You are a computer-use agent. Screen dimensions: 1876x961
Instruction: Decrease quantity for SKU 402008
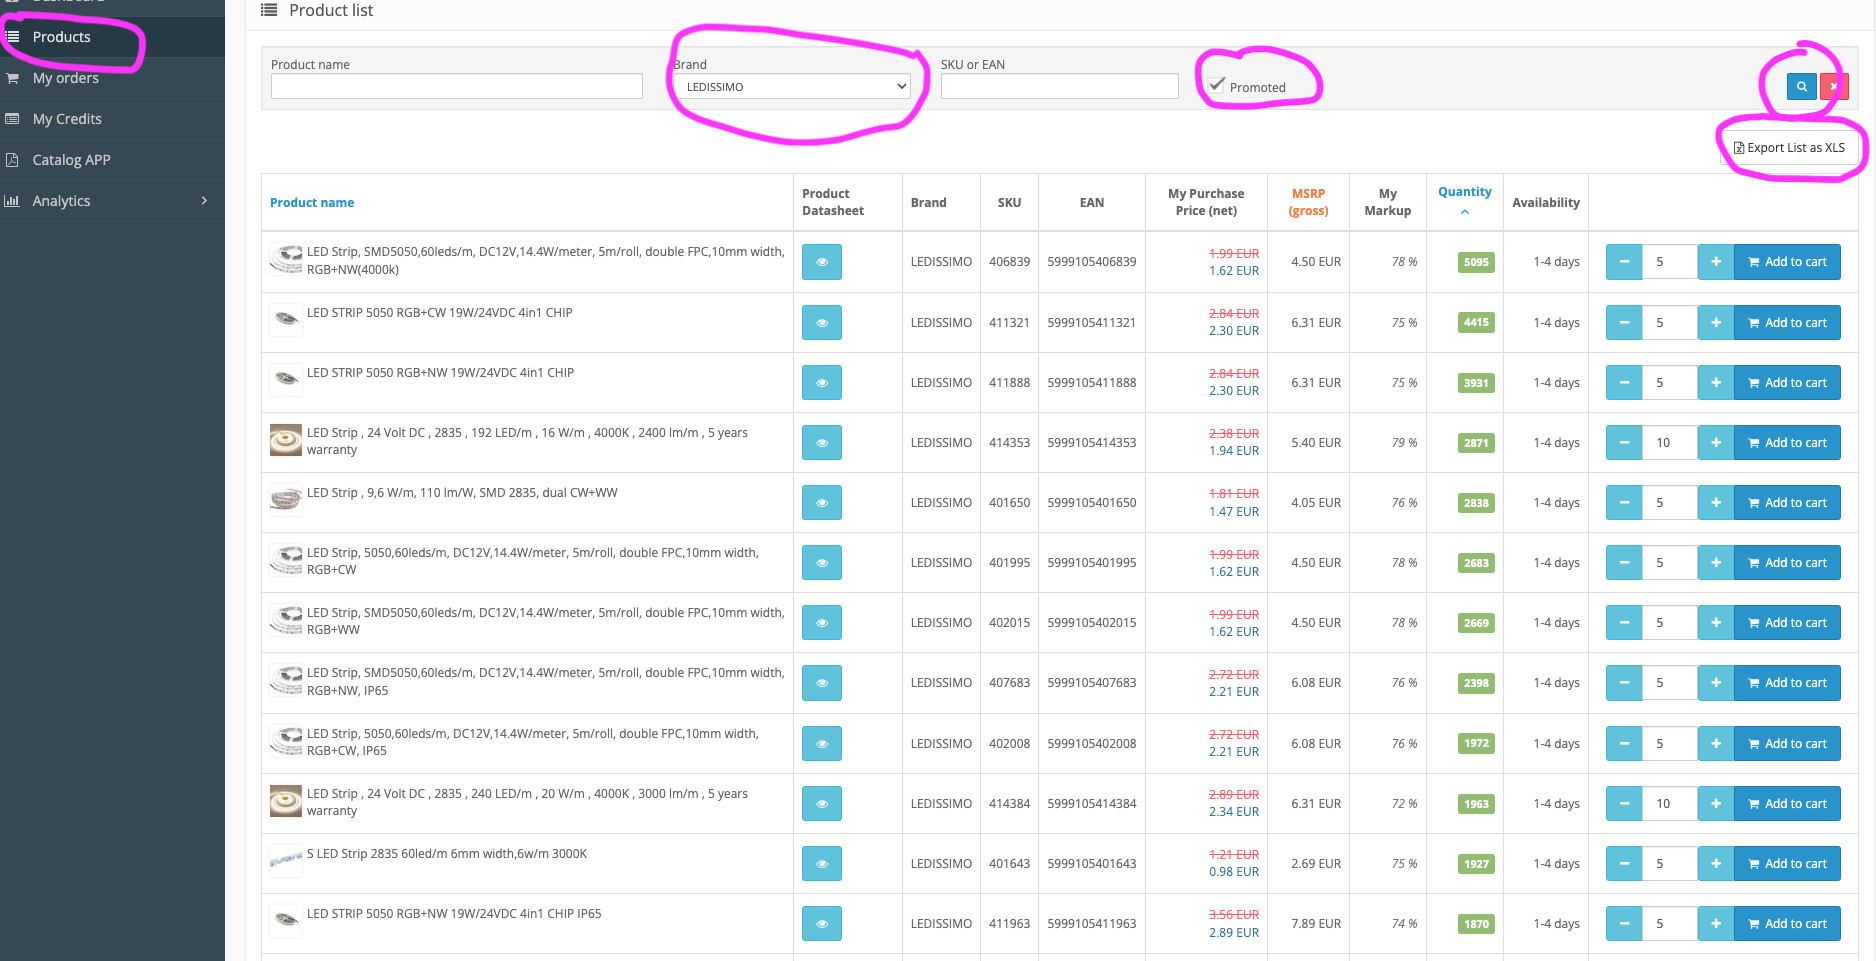pos(1624,744)
